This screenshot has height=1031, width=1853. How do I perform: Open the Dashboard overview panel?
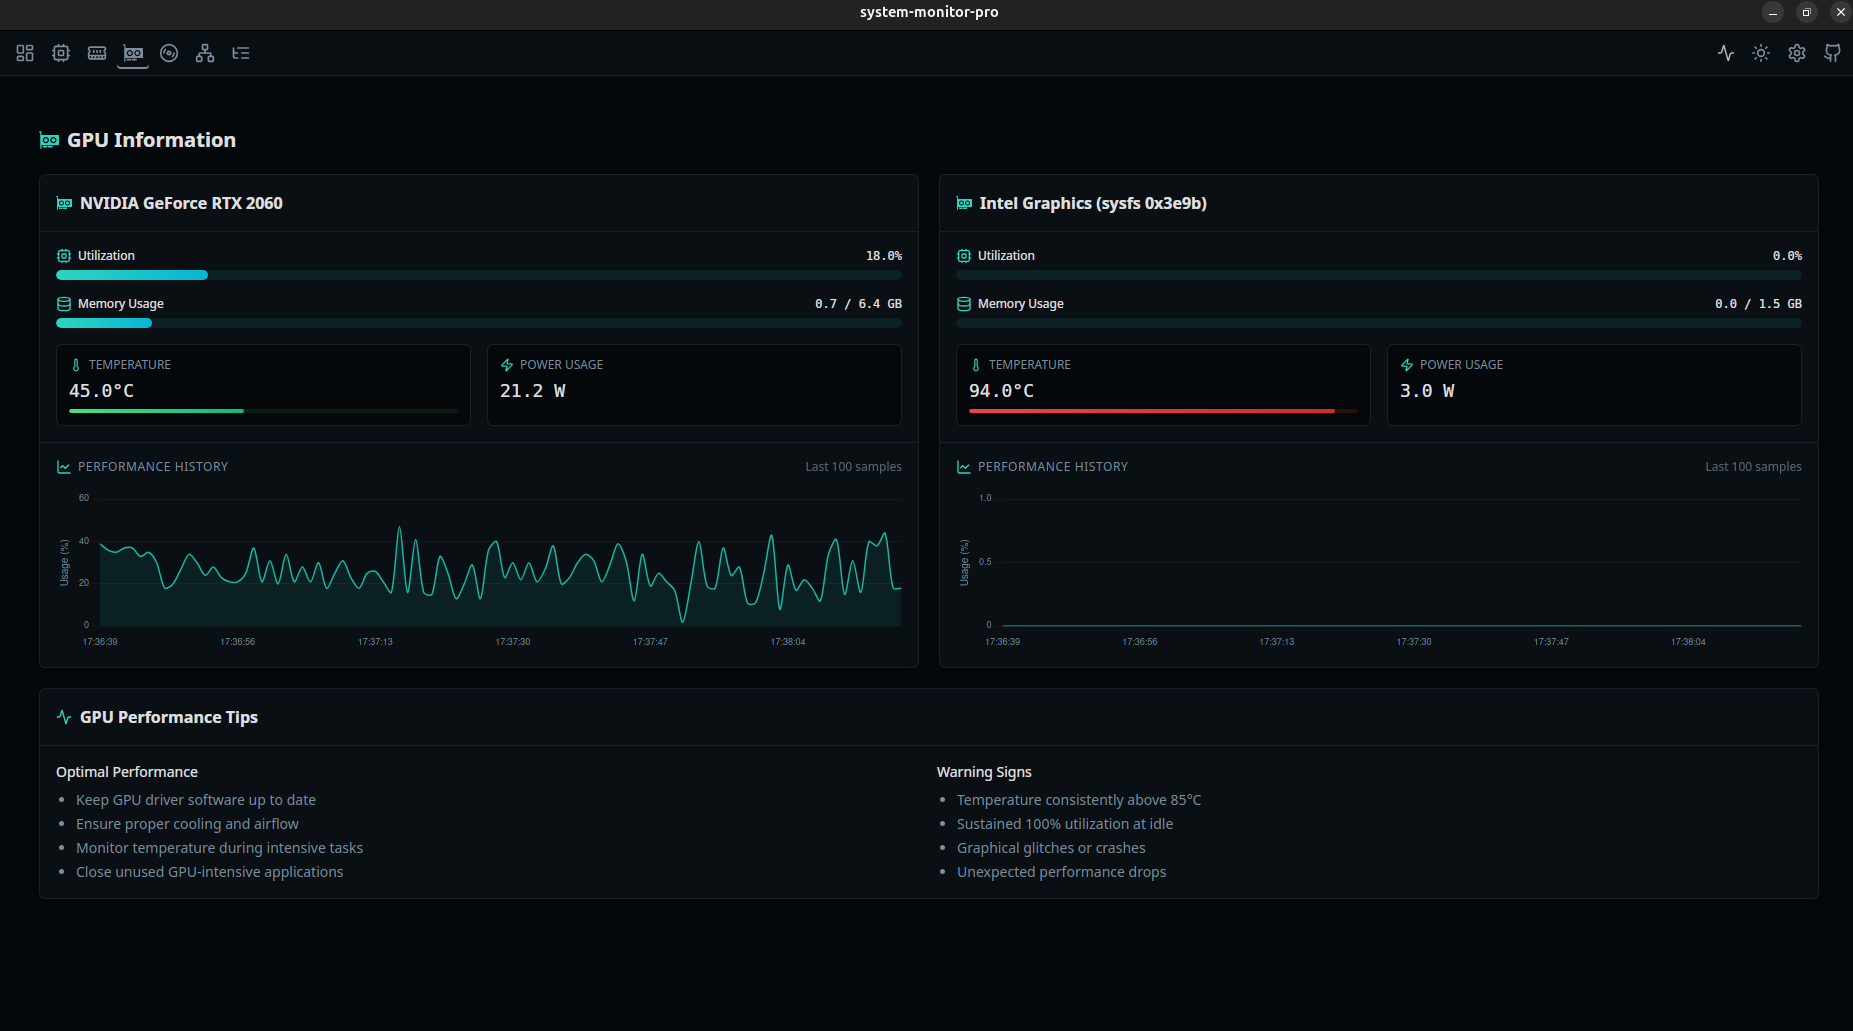tap(24, 53)
